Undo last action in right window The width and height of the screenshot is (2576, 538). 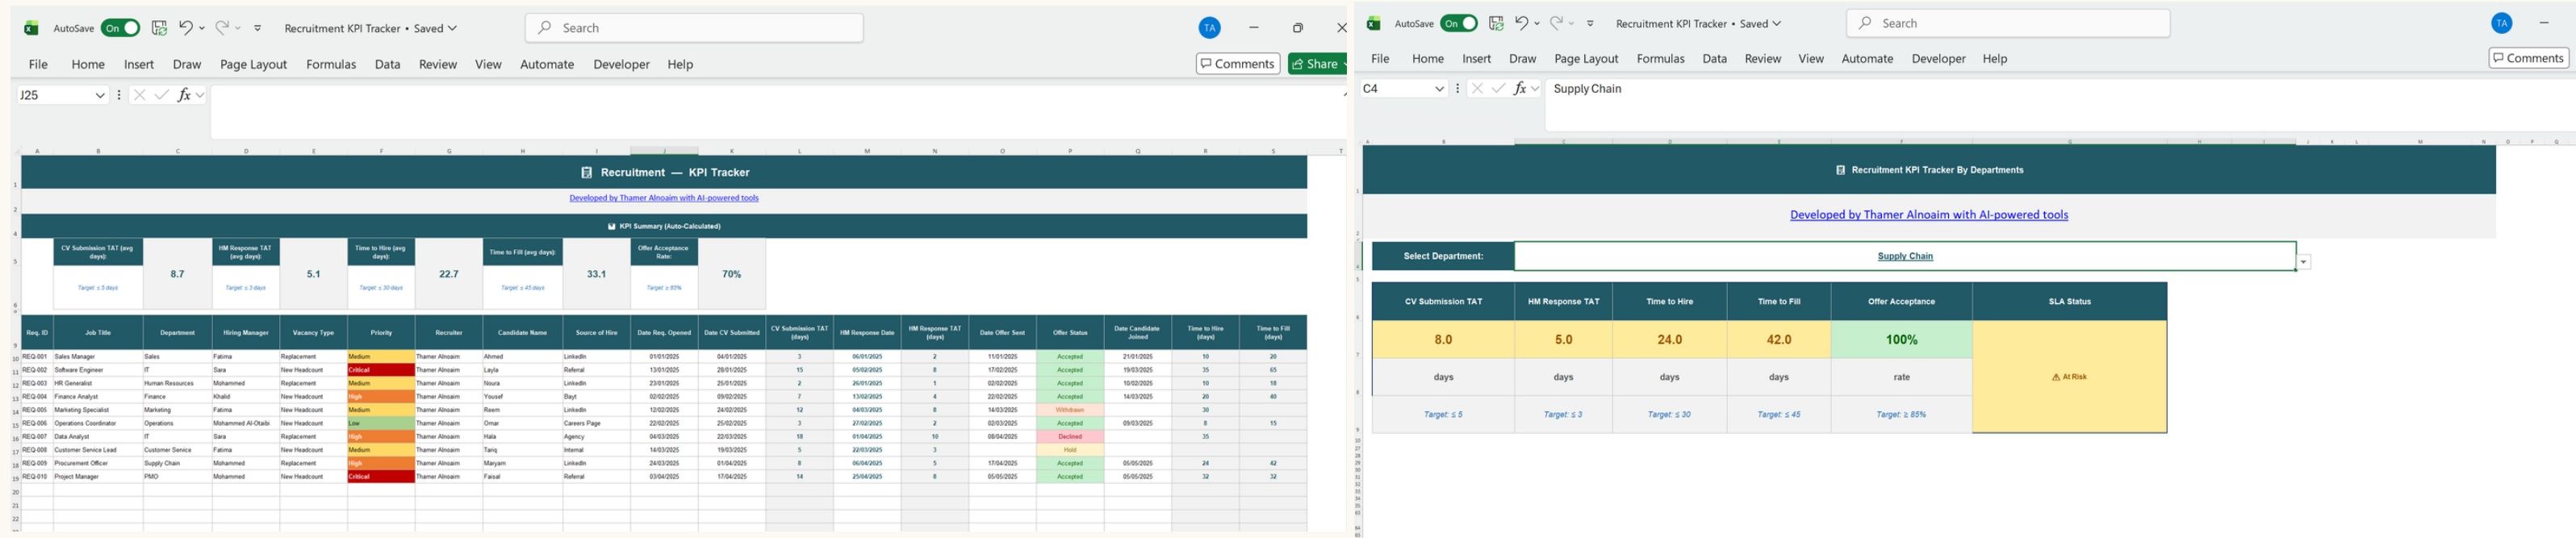1521,23
